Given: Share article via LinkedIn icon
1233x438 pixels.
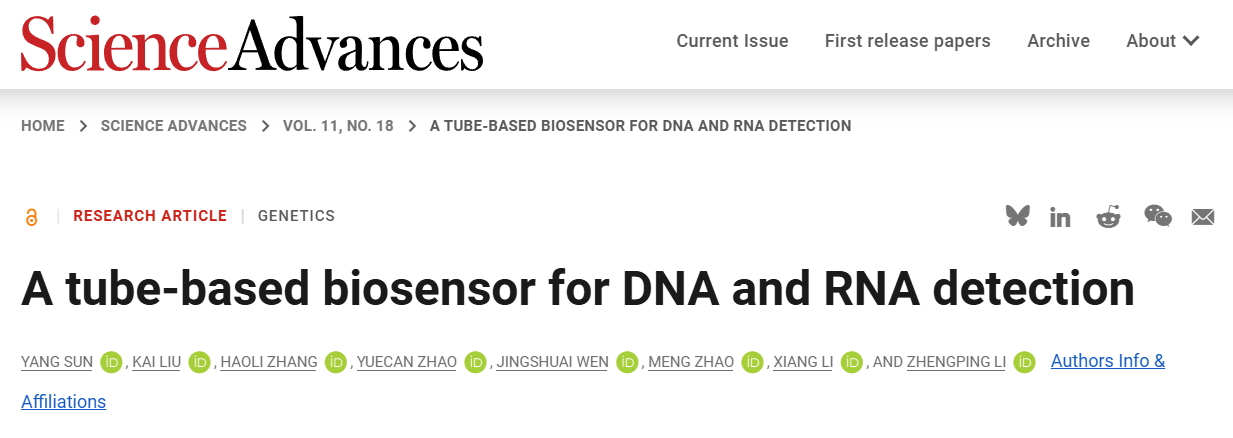Looking at the screenshot, I should point(1060,217).
